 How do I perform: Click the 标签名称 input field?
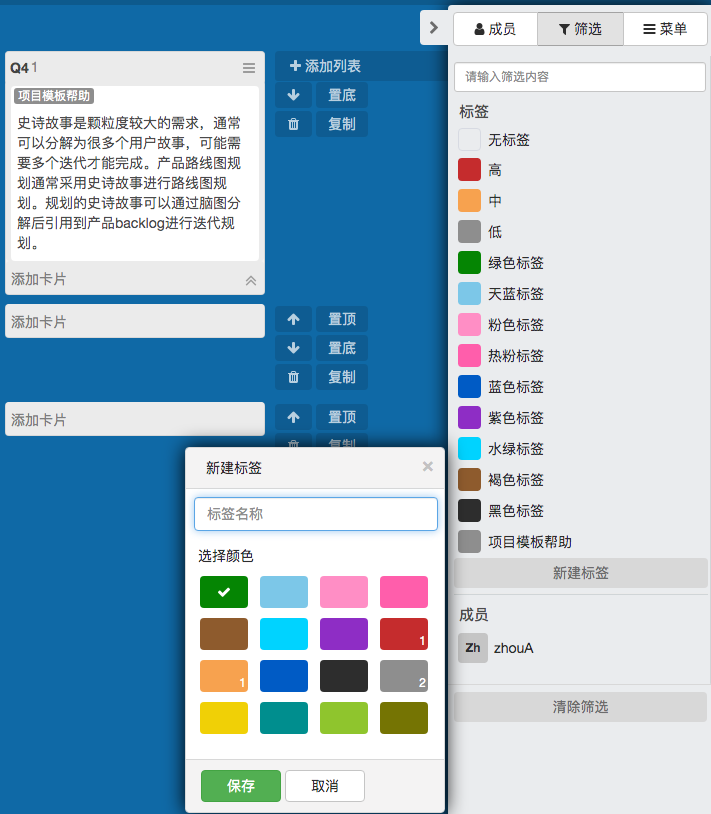(x=316, y=514)
